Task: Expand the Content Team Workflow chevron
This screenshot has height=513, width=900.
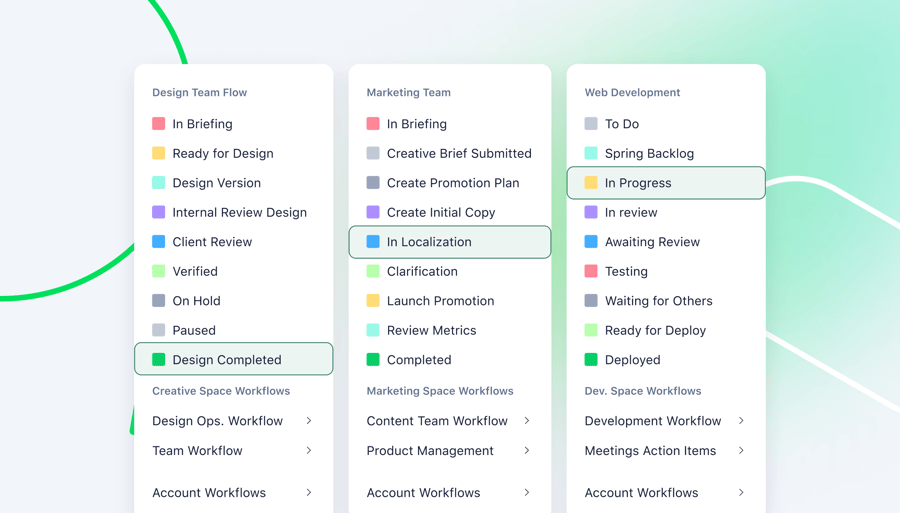Action: (527, 421)
